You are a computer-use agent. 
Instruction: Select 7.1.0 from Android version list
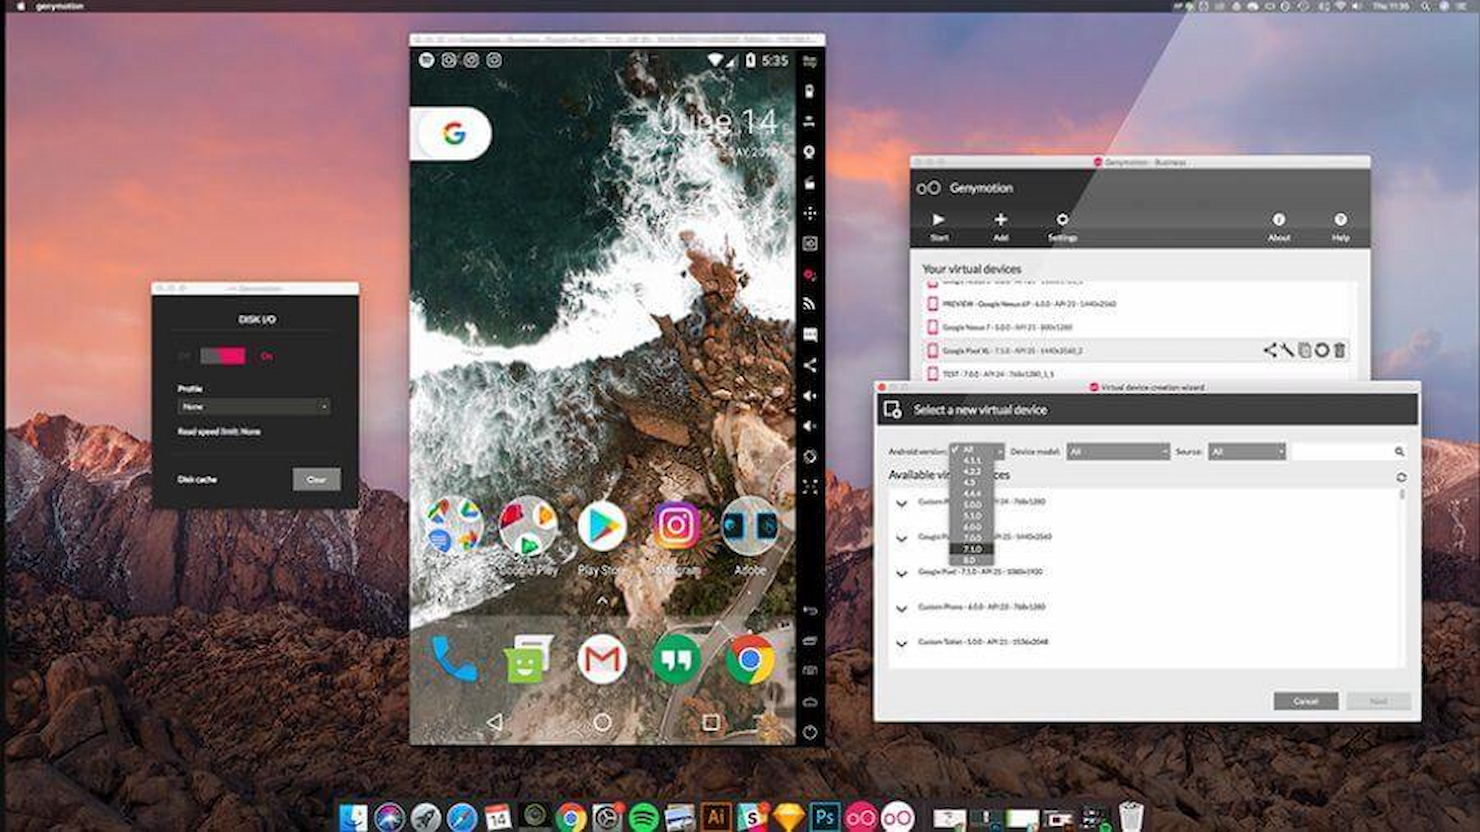tap(973, 549)
